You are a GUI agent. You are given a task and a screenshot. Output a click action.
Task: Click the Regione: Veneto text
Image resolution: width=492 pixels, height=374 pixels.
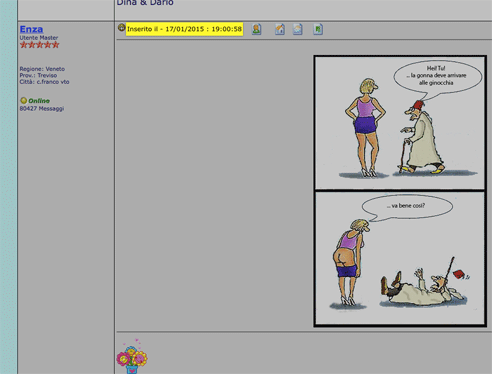[42, 69]
